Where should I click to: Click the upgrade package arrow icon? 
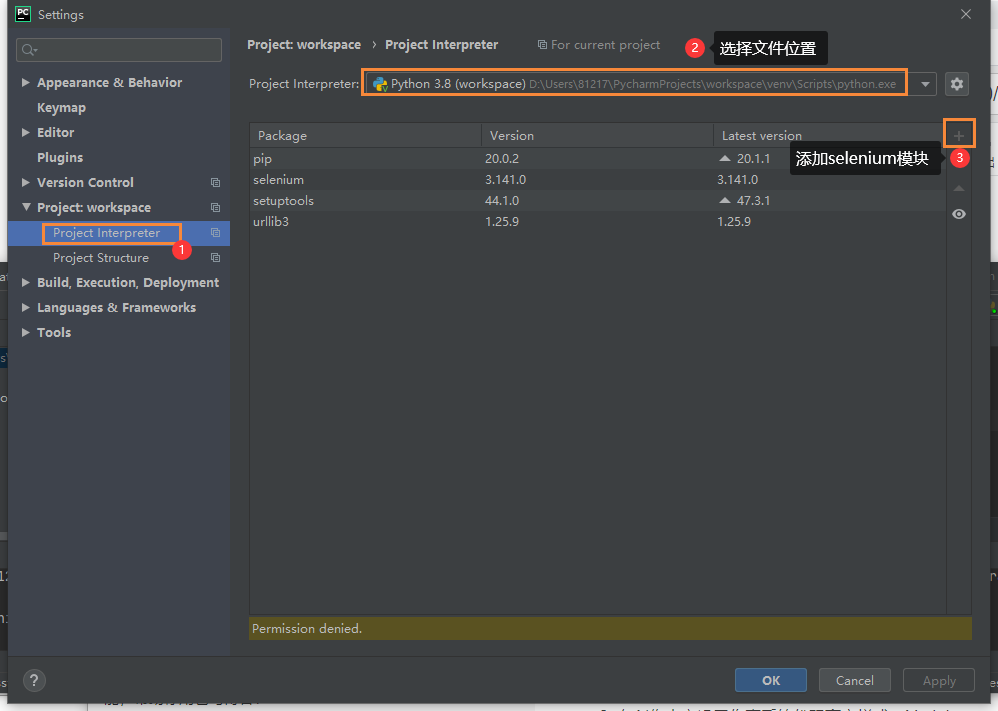pyautogui.click(x=959, y=188)
